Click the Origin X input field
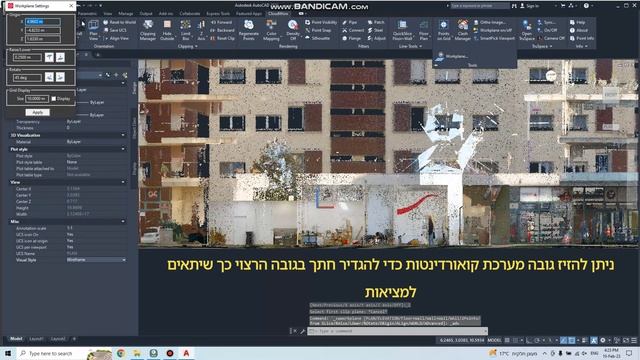The height and width of the screenshot is (360, 640). click(42, 22)
